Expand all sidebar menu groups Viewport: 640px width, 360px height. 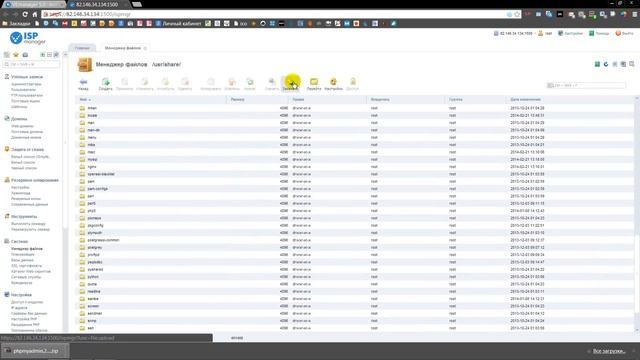click(x=42, y=55)
